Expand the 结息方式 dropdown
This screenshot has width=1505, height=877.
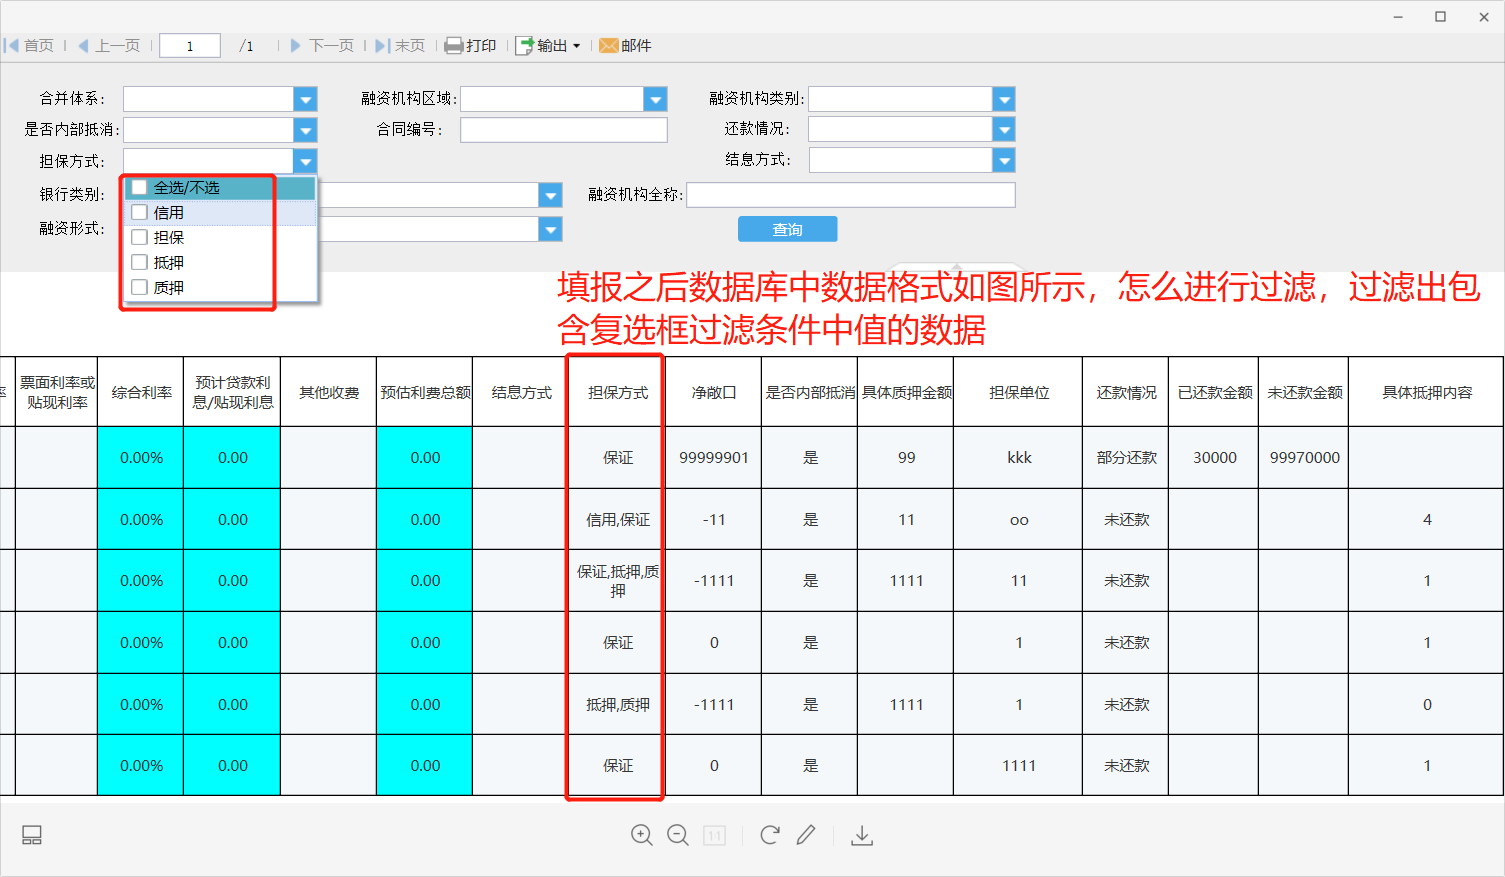point(1004,160)
